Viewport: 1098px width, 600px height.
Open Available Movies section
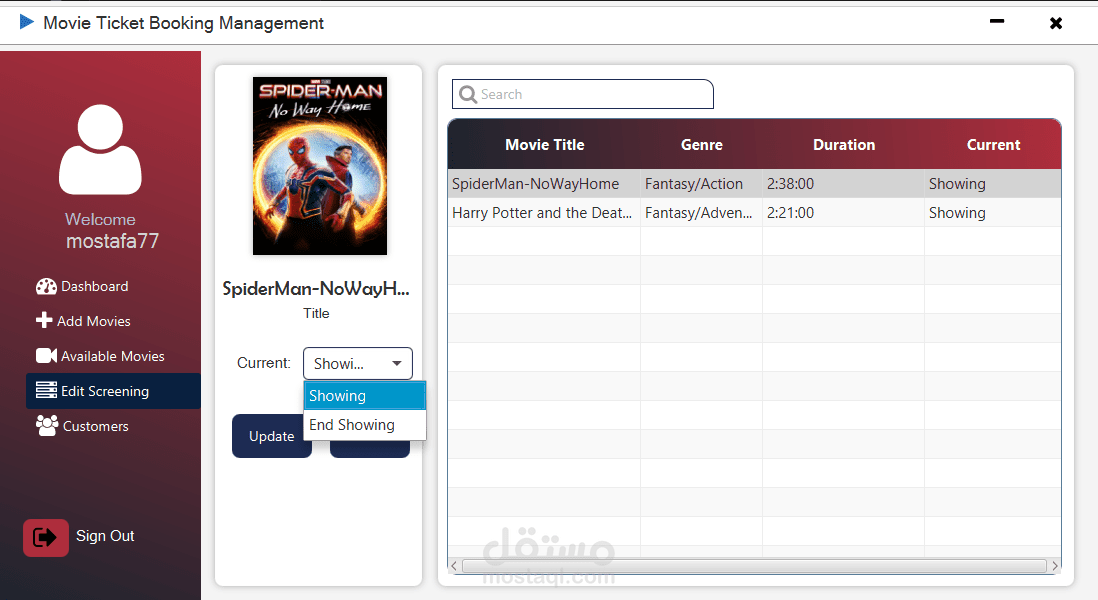(113, 356)
